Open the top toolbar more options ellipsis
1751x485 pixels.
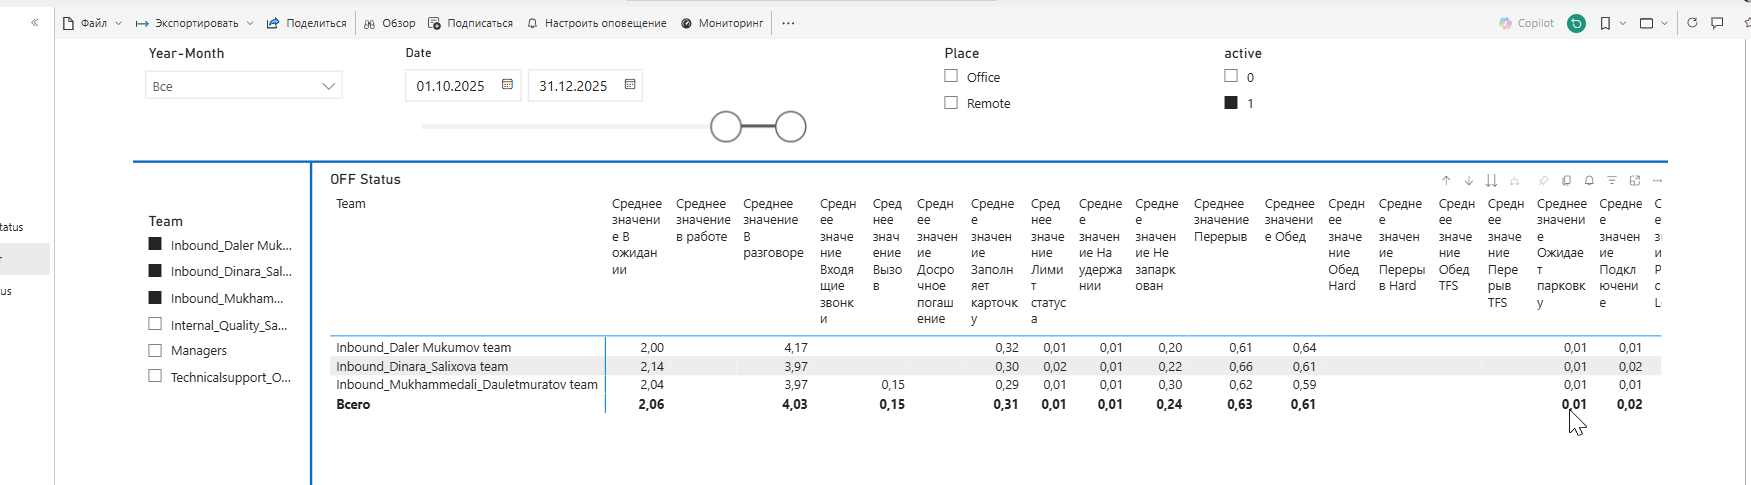788,23
